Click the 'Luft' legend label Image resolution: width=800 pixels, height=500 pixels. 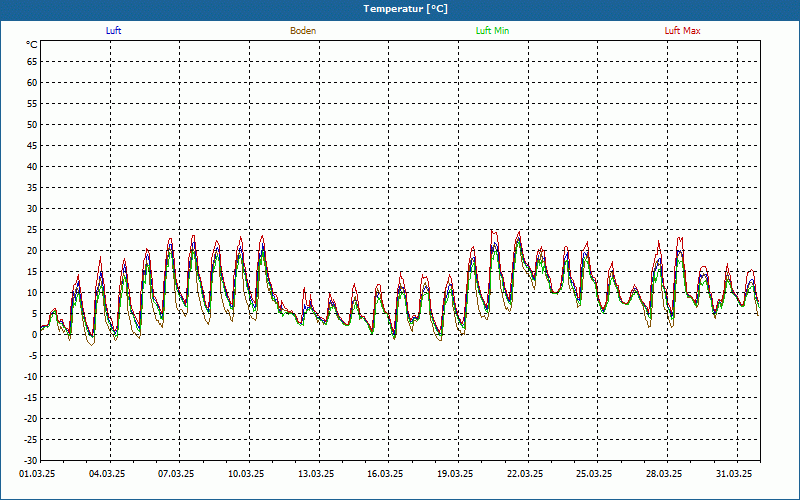point(113,31)
